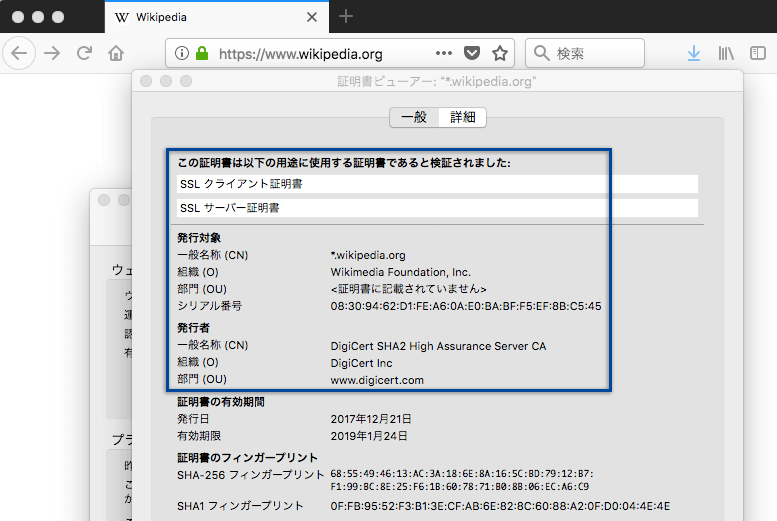Click <証明書に記載されていません> OU value
This screenshot has height=521, width=777.
pos(408,289)
